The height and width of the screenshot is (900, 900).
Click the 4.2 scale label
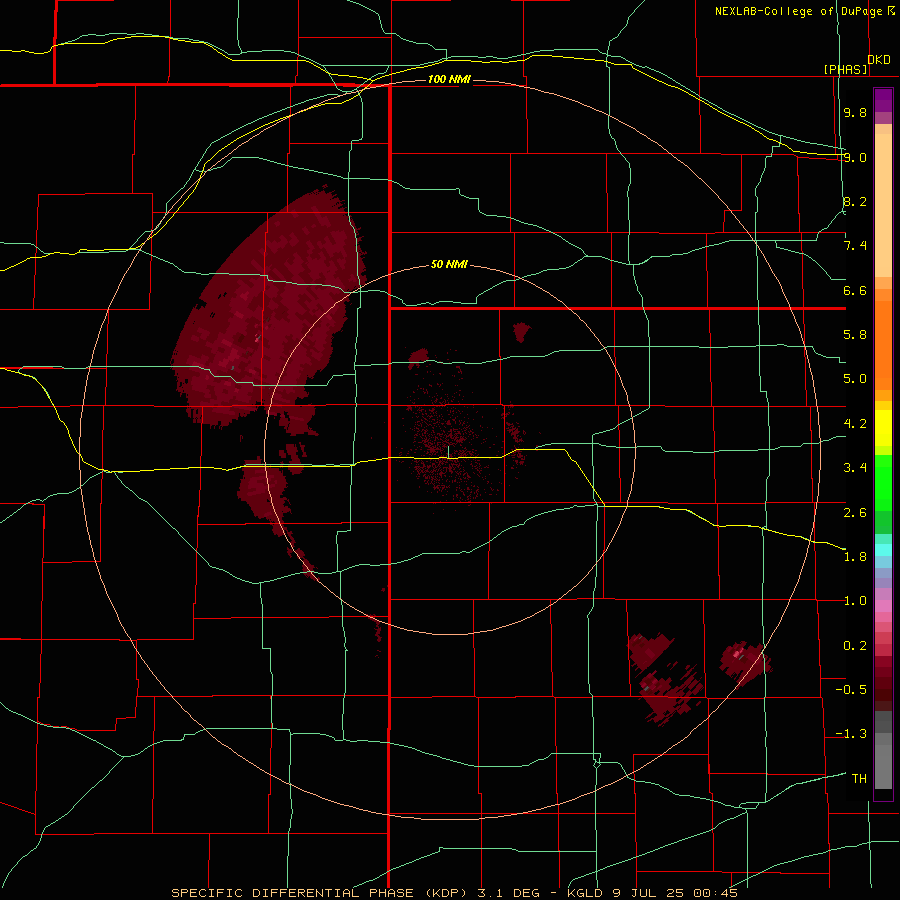[x=855, y=424]
